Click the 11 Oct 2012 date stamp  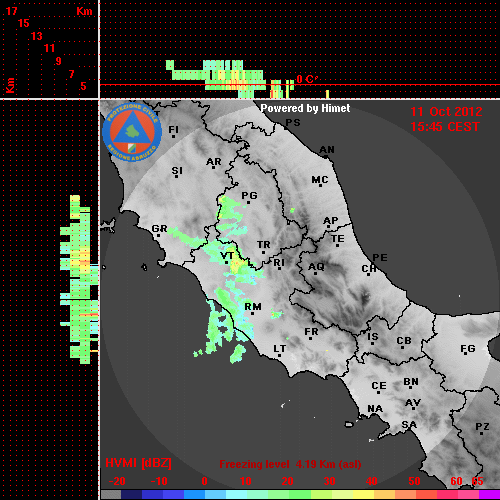point(446,112)
